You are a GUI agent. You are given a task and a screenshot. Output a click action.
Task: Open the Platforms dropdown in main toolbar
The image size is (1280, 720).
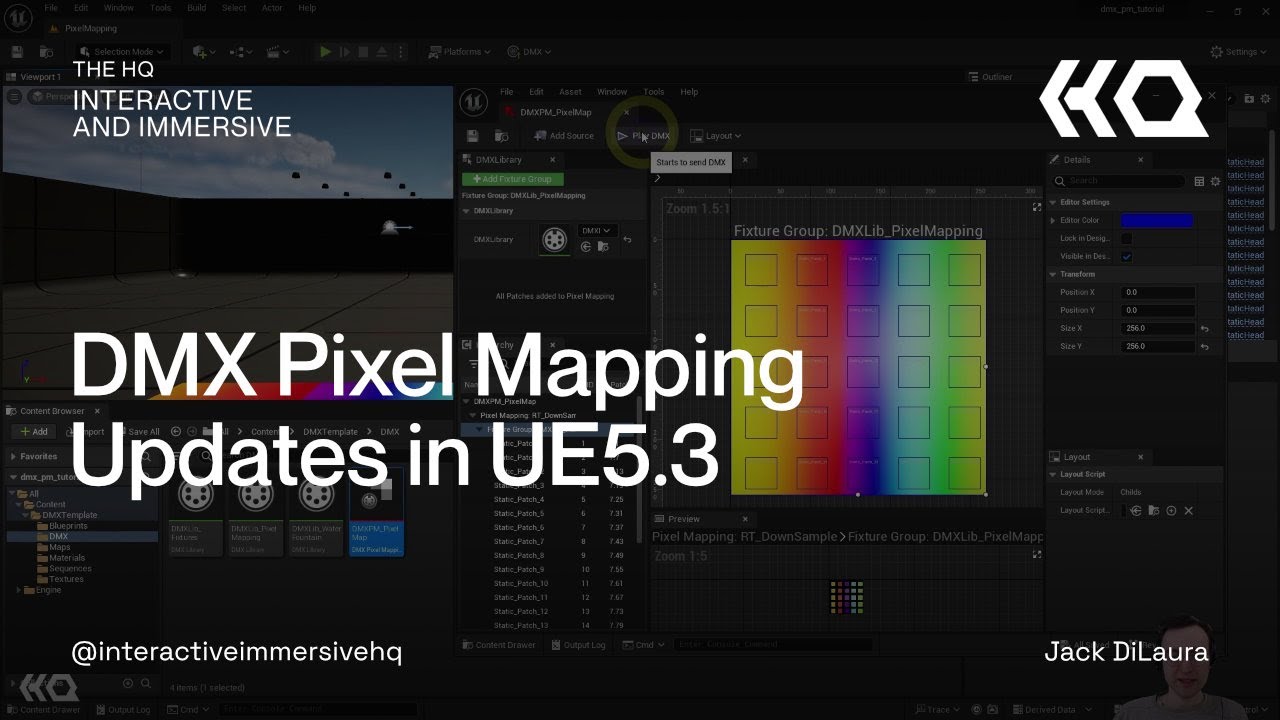tap(460, 52)
